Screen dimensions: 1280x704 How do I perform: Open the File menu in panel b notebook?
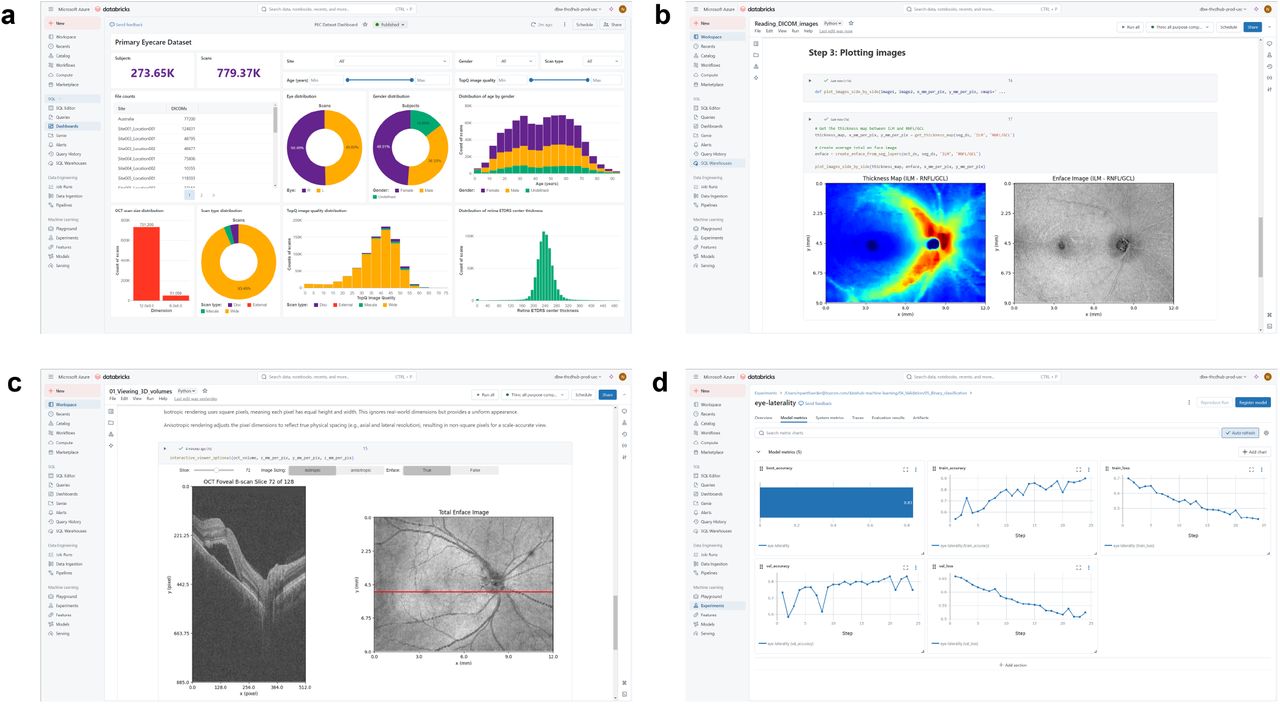point(757,31)
